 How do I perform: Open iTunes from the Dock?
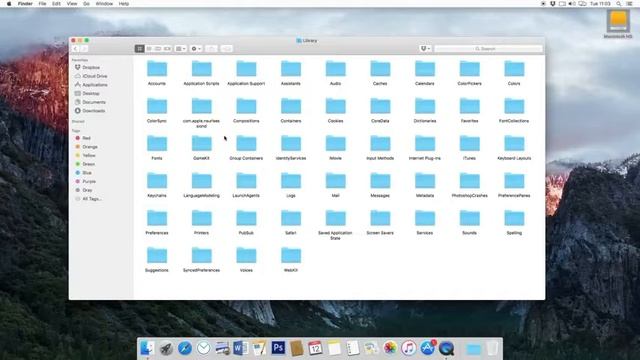409,348
